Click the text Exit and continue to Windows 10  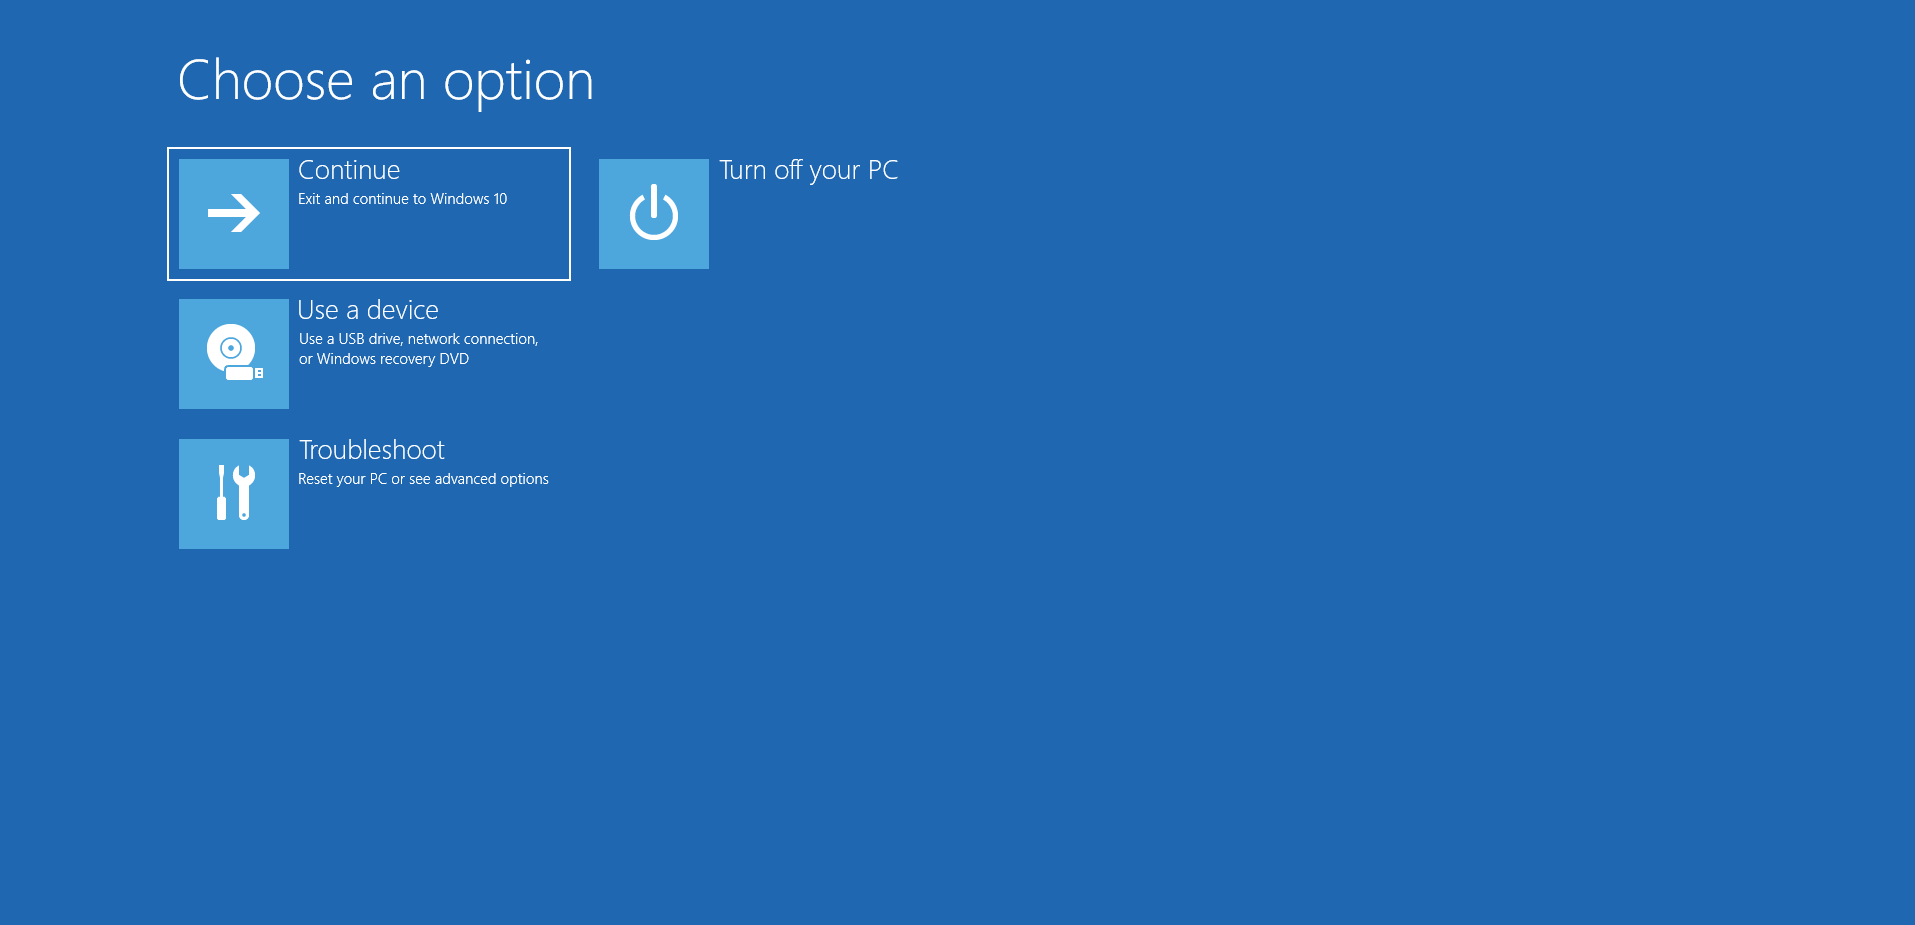[x=403, y=198]
